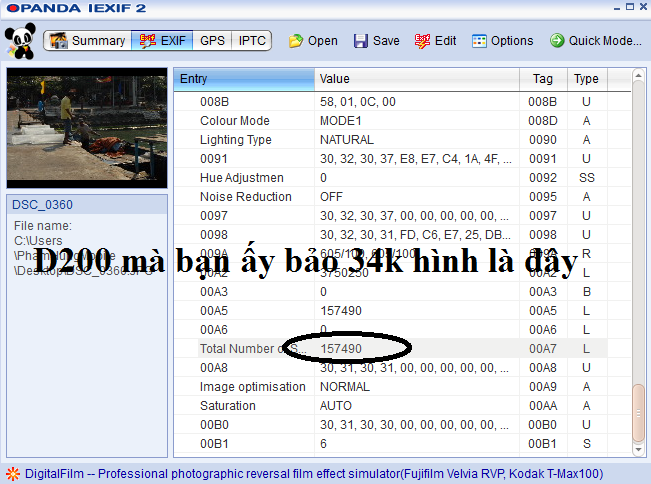This screenshot has width=651, height=484.
Task: Click the 0098 entry row
Action: click(402, 235)
